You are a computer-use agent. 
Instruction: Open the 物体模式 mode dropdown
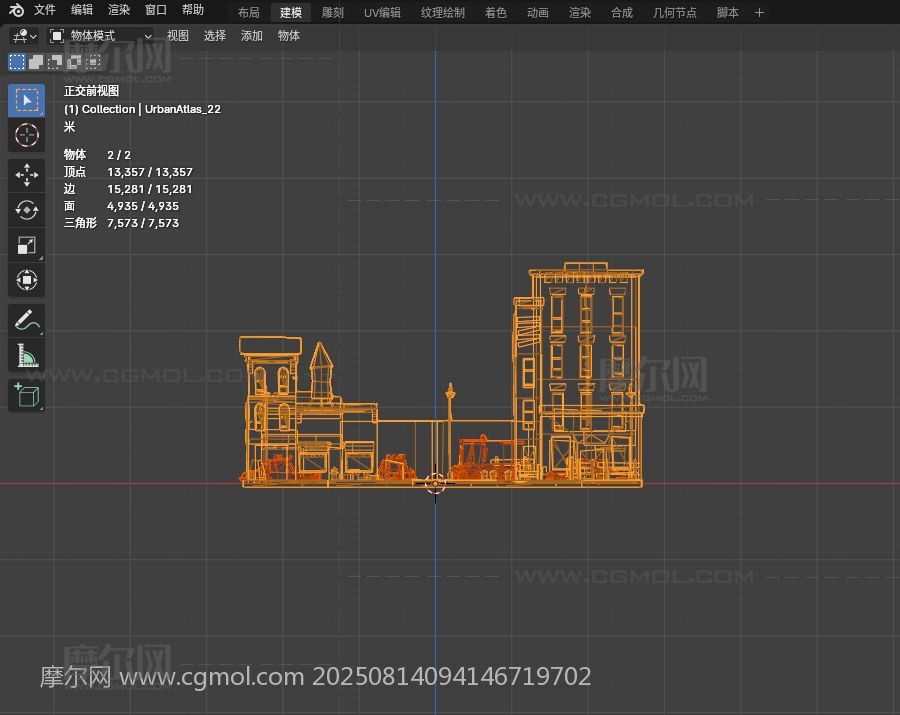coord(101,36)
